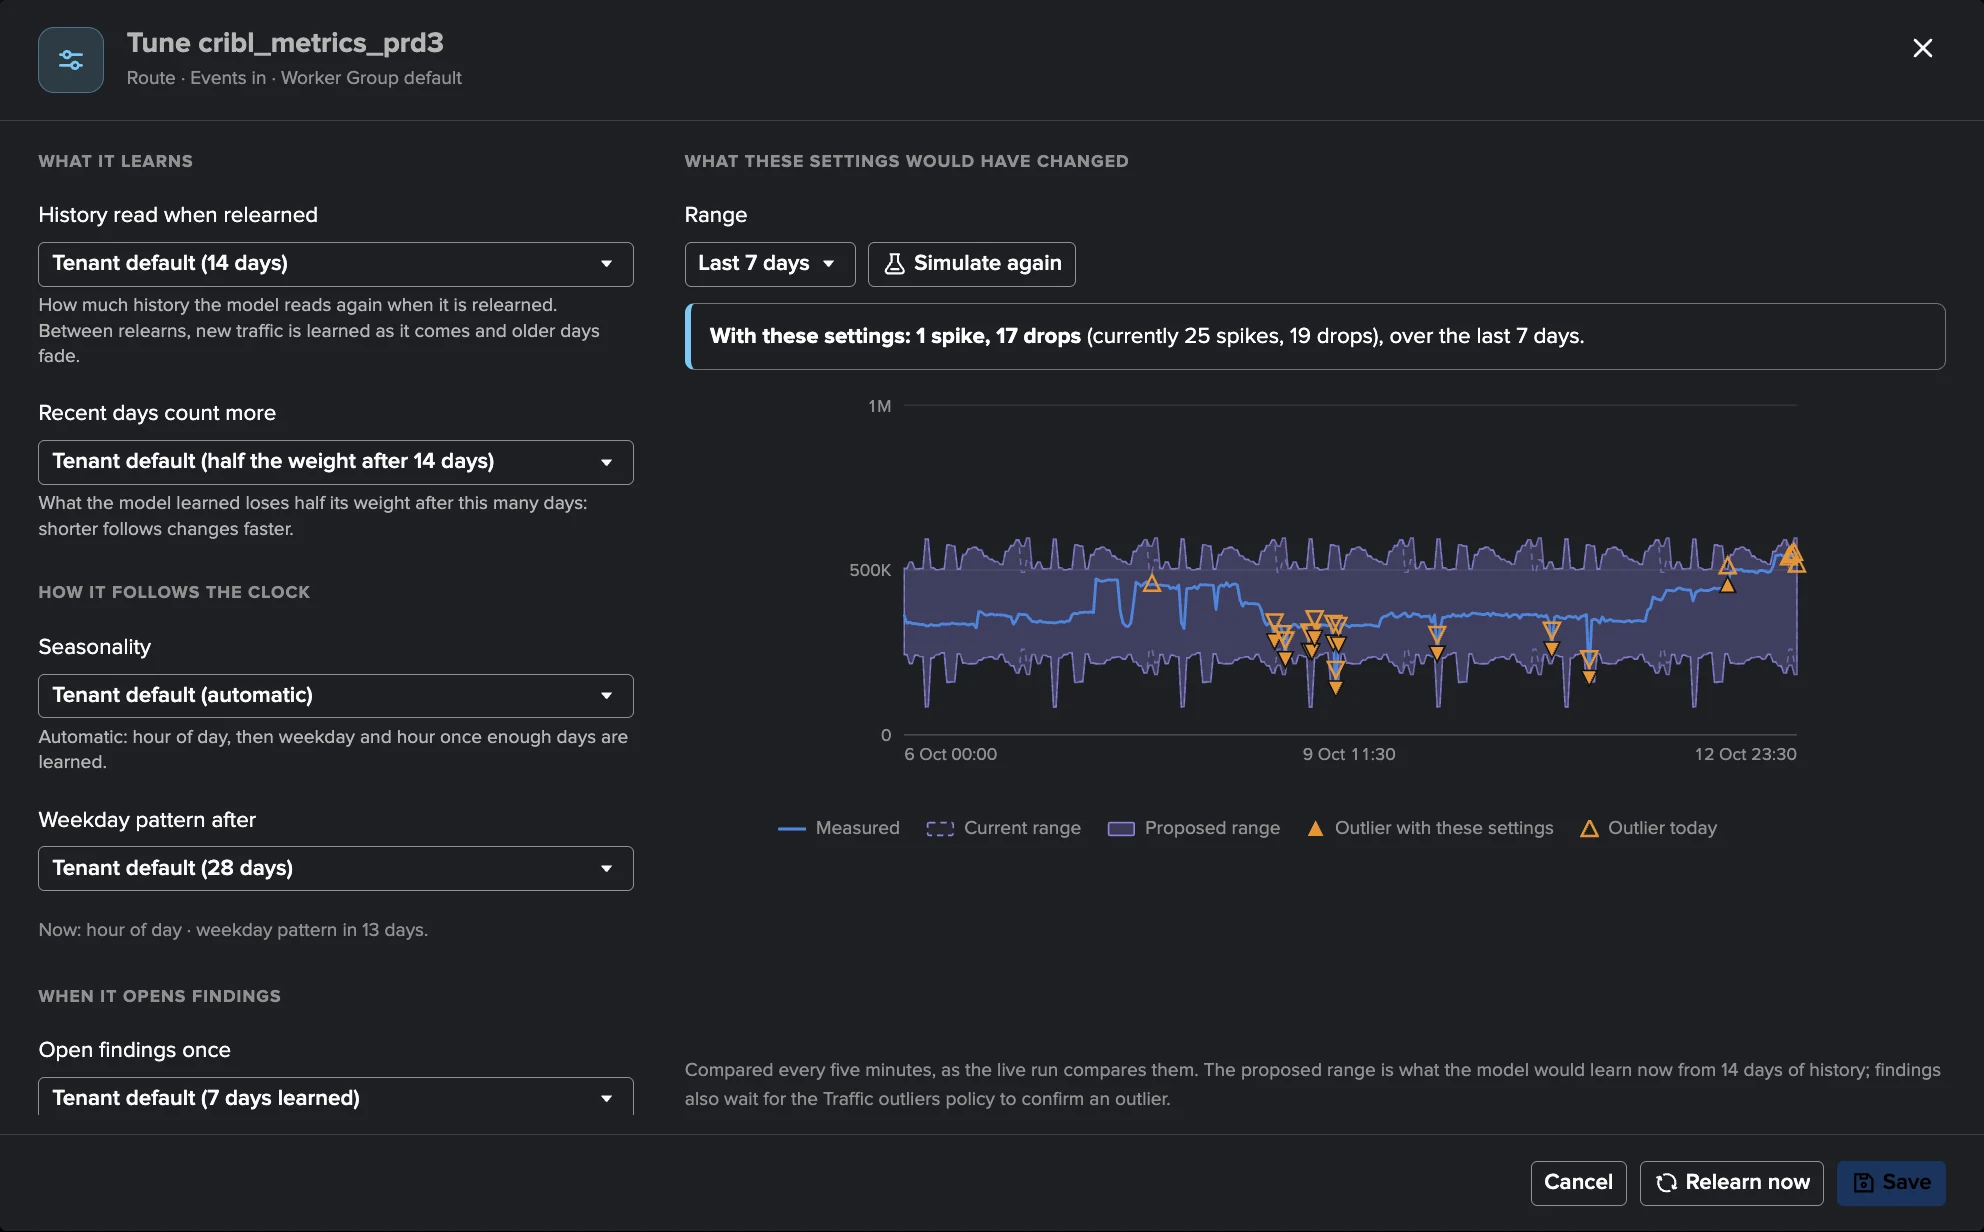The height and width of the screenshot is (1232, 1984).
Task: Click the 9 Oct 11:30 axis label
Action: 1349,754
